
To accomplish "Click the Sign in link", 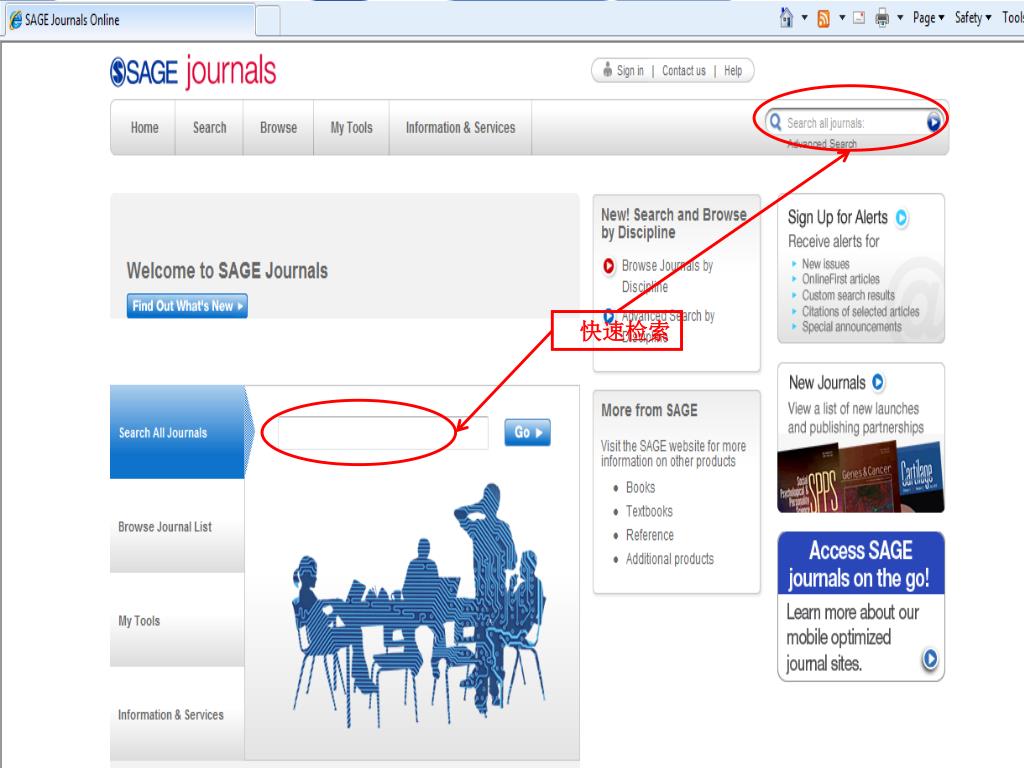I will (630, 71).
